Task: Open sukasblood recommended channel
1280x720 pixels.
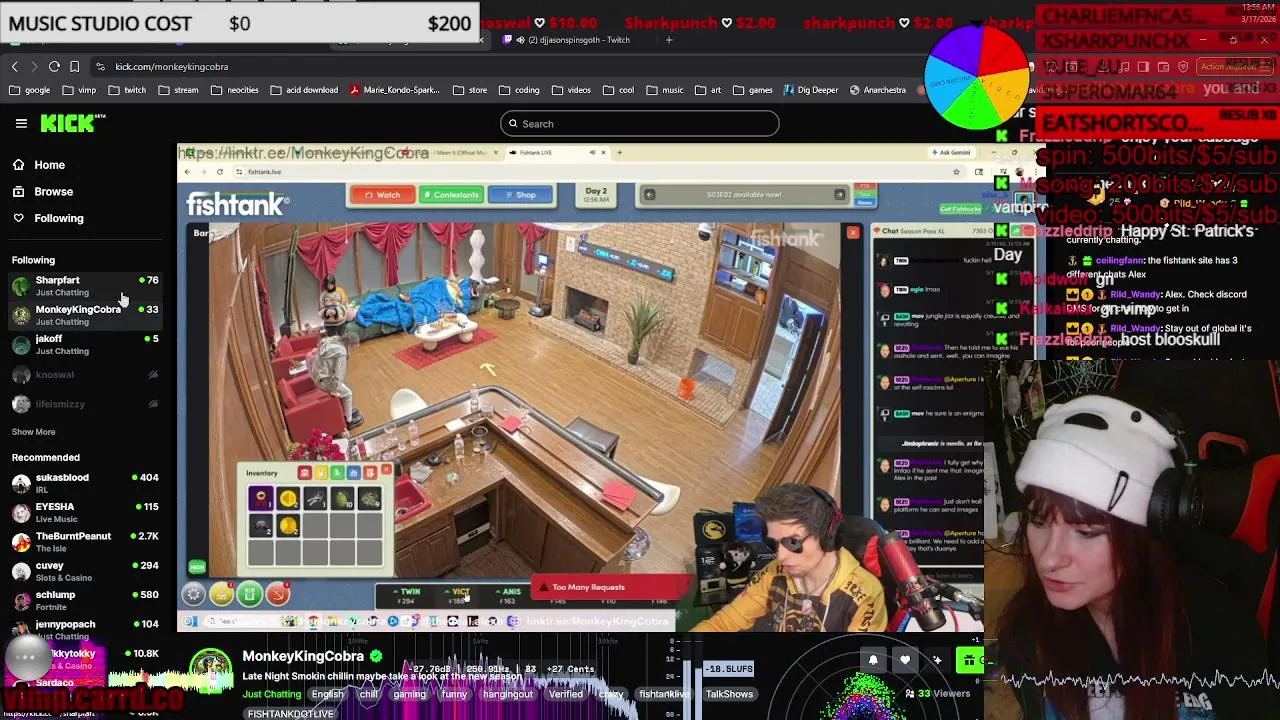Action: click(x=85, y=483)
